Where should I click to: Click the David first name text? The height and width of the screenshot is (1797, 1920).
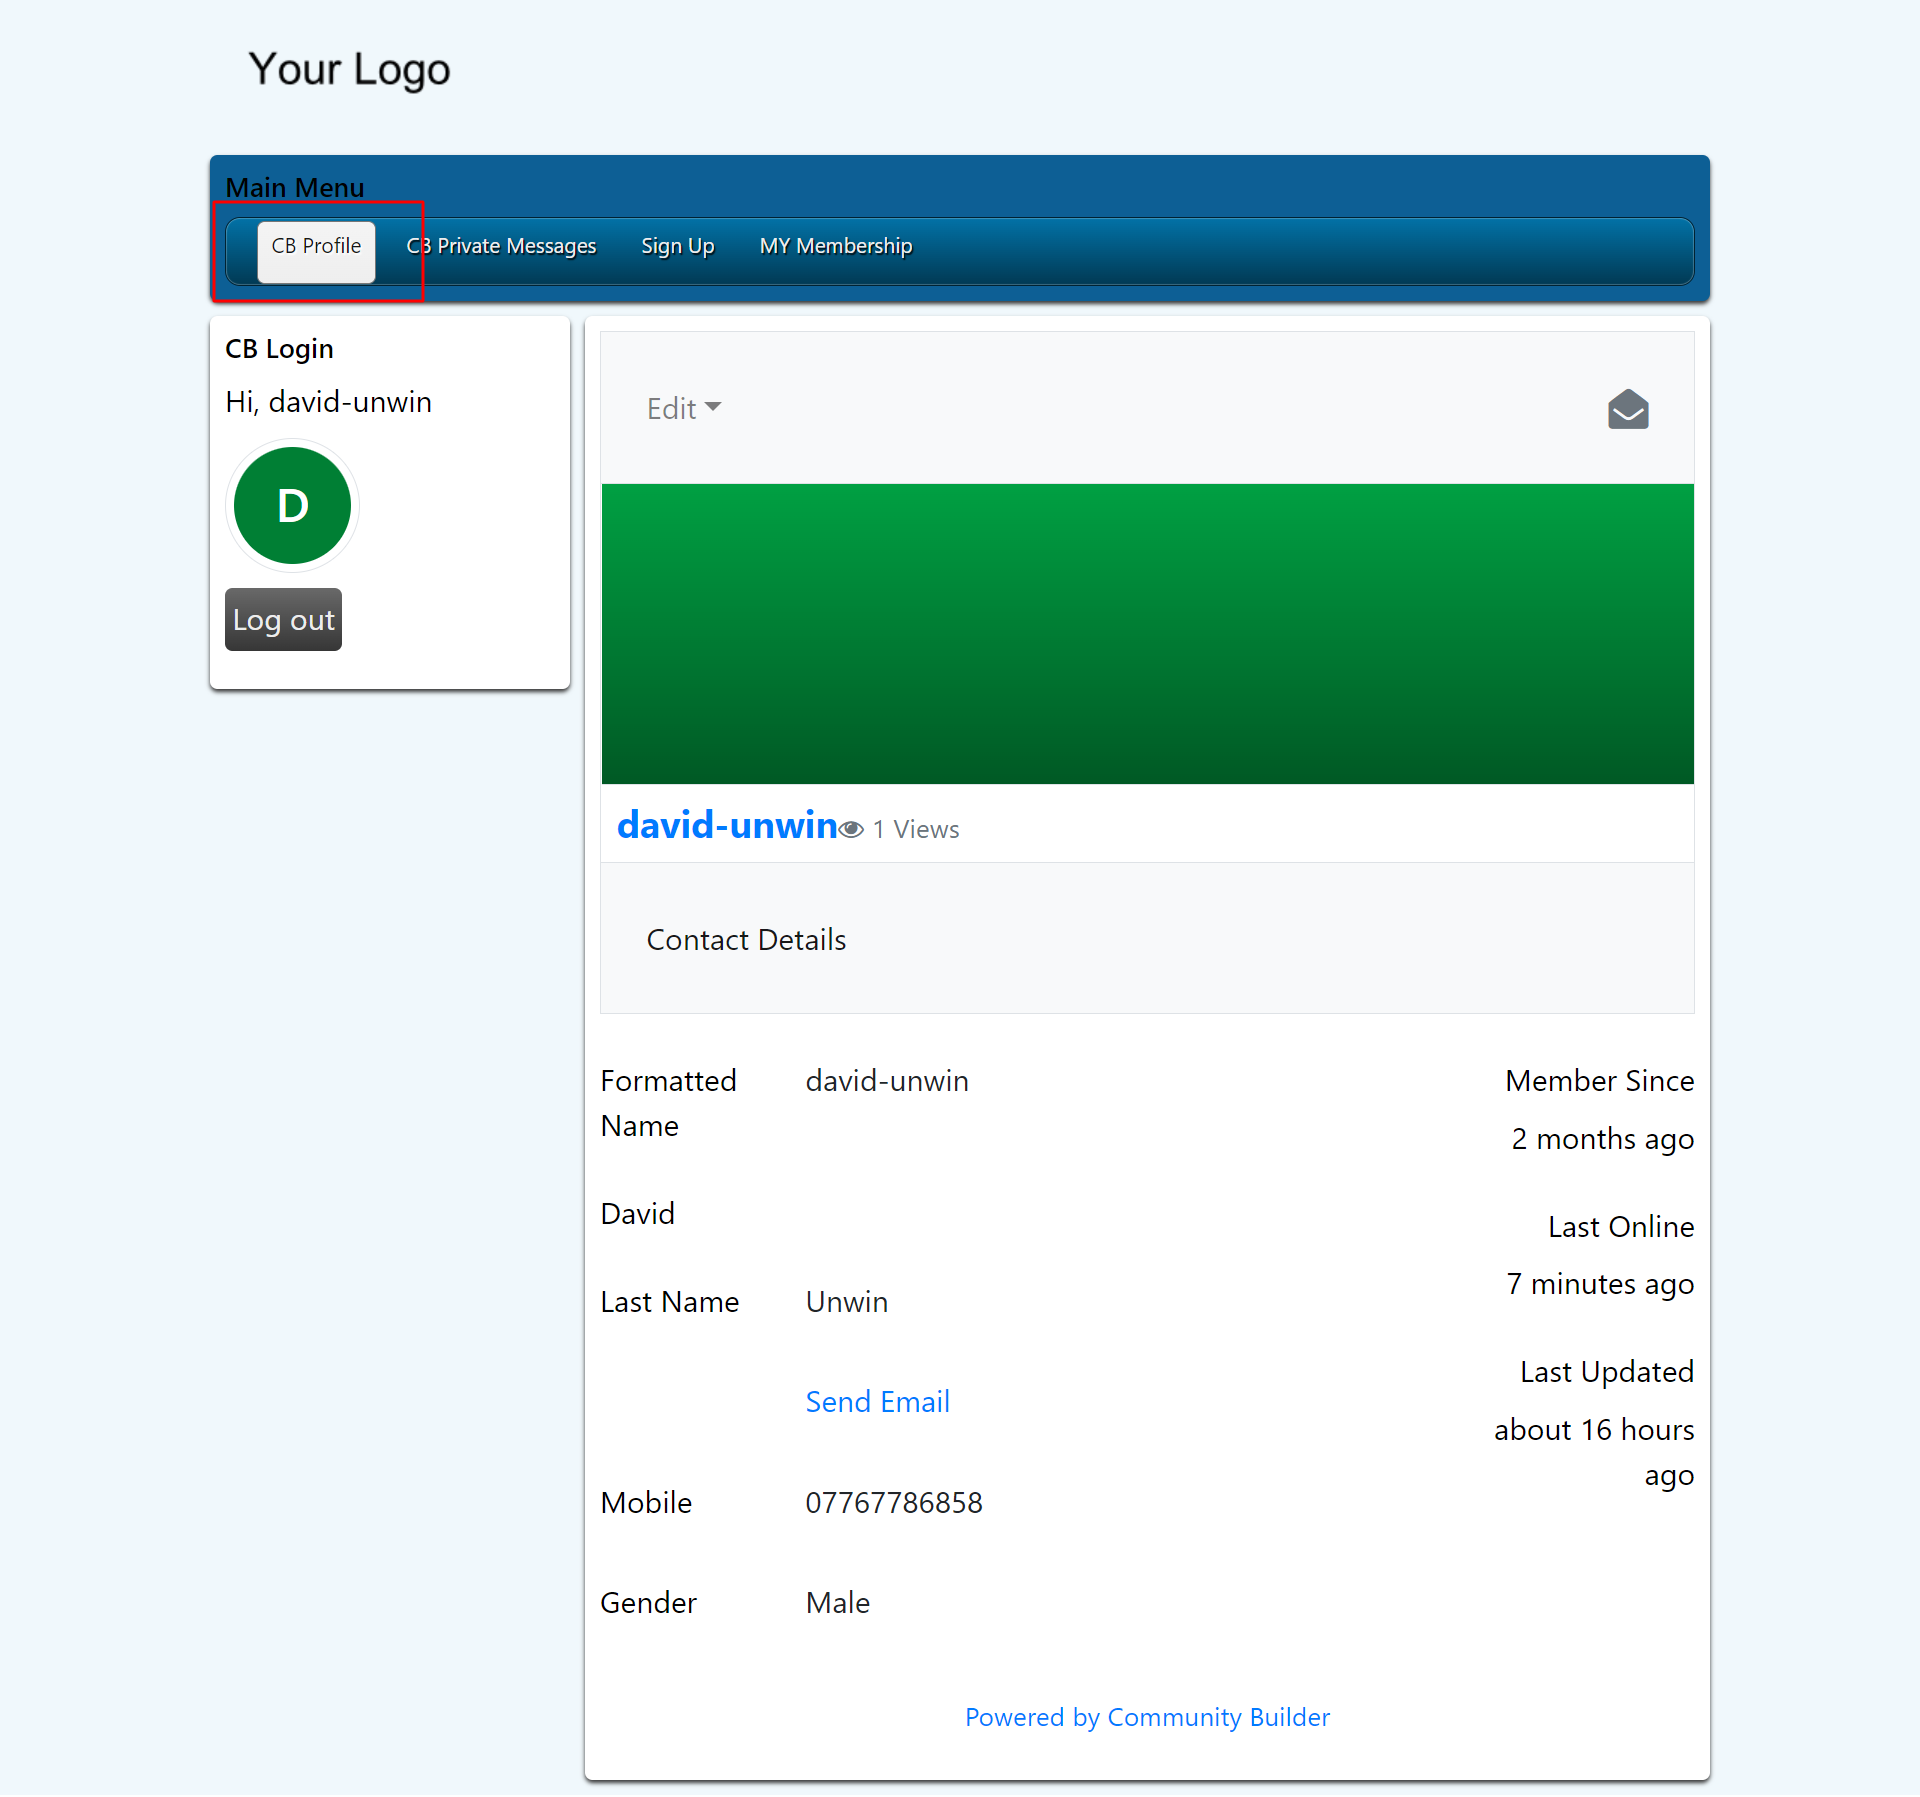pyautogui.click(x=638, y=1214)
